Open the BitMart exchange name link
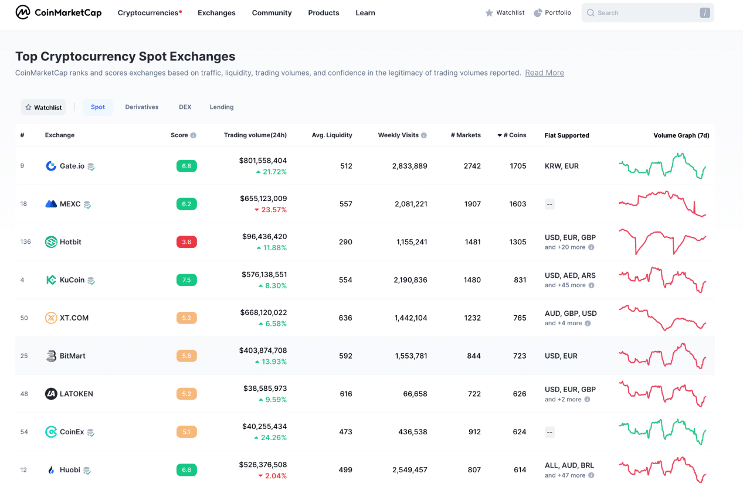 [x=72, y=356]
